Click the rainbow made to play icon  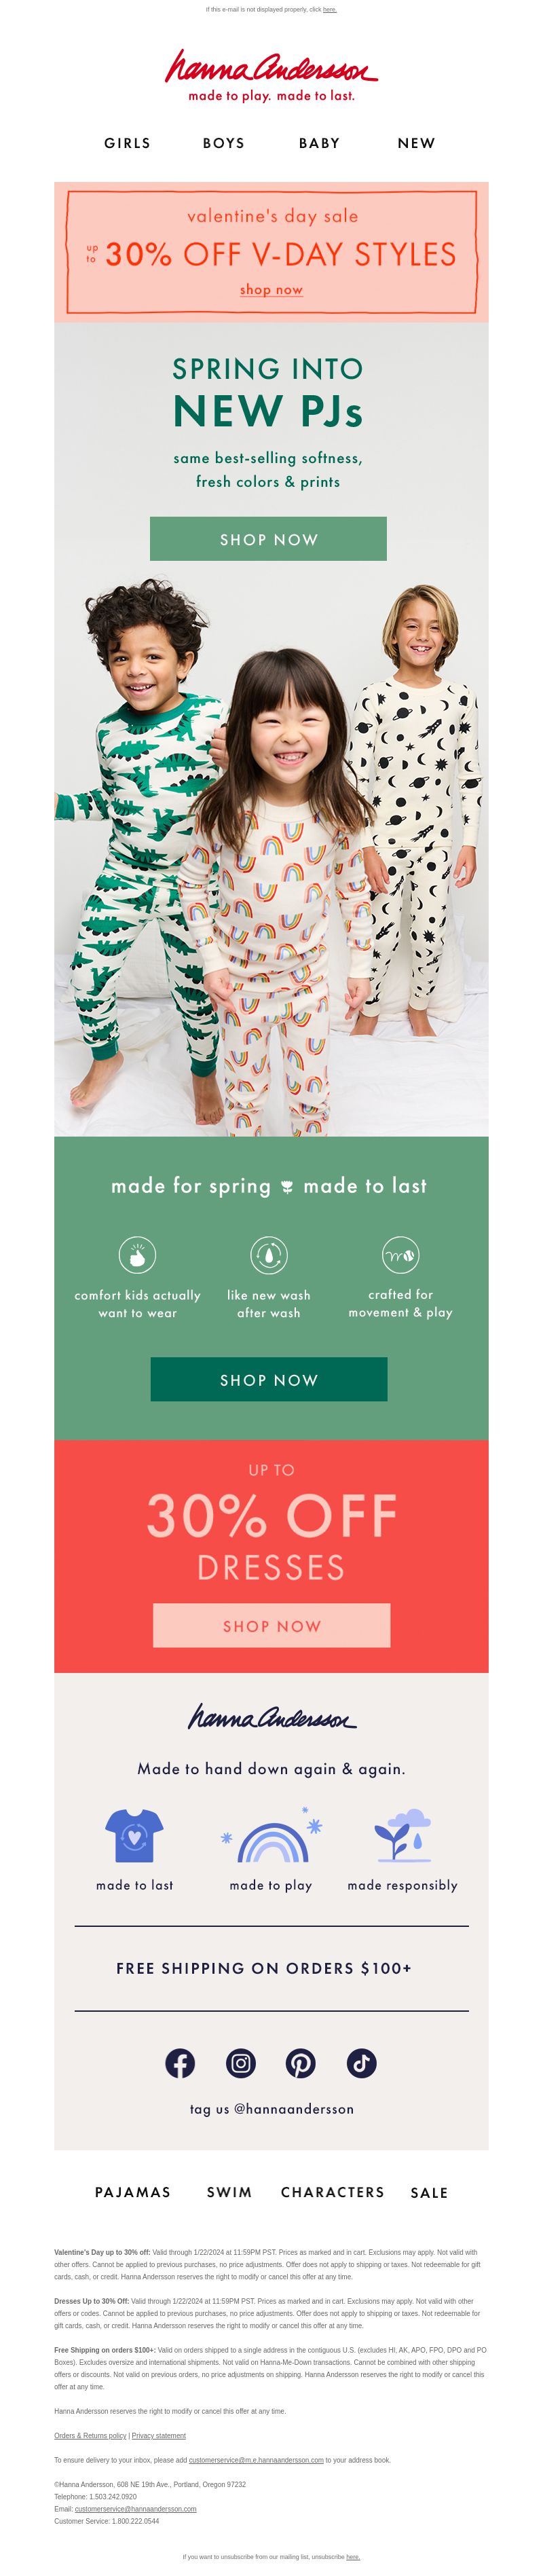[271, 1836]
